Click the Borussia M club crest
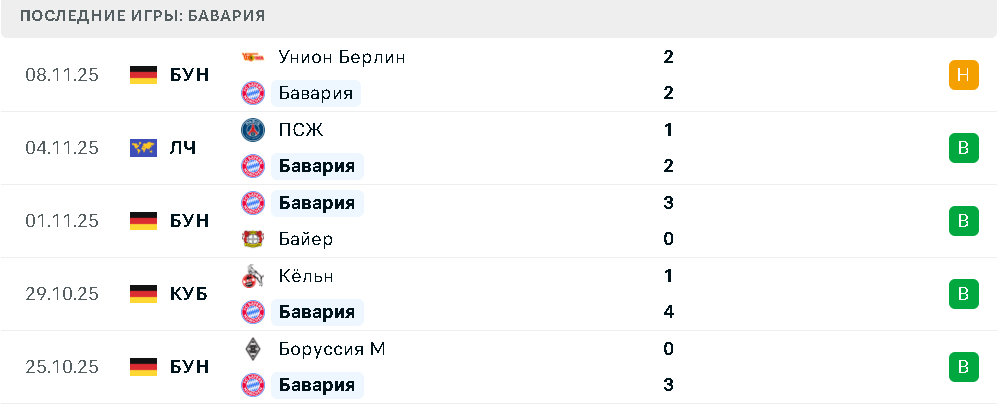Image resolution: width=1000 pixels, height=404 pixels. click(x=252, y=349)
